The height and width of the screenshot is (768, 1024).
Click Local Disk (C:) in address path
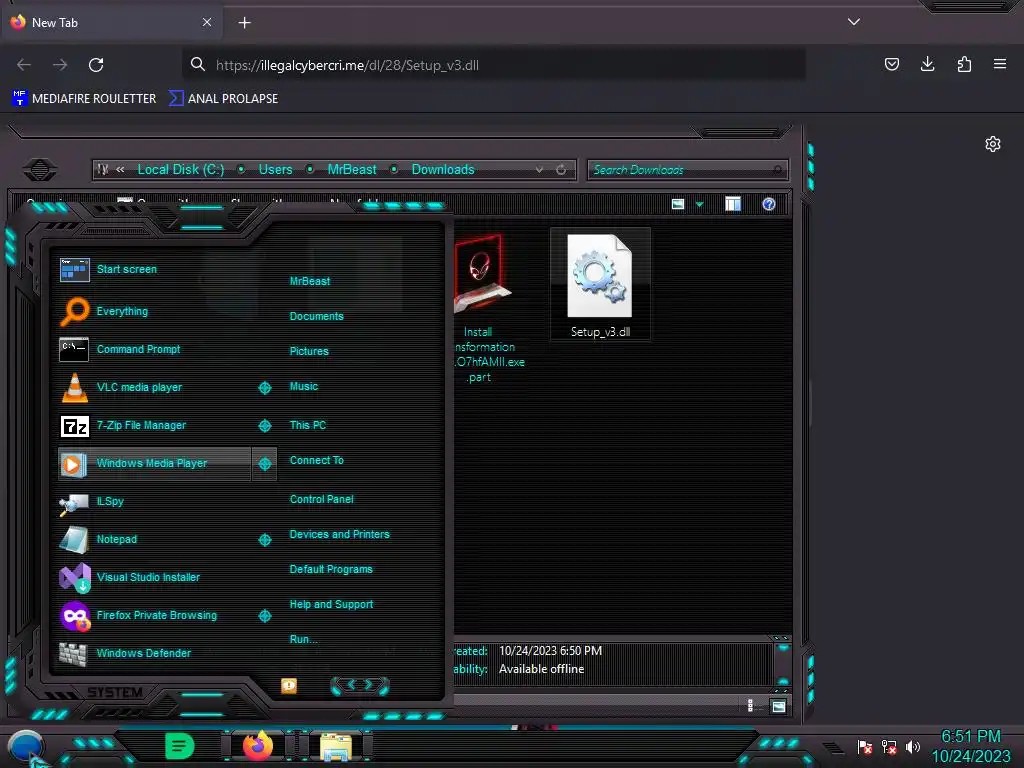[180, 170]
